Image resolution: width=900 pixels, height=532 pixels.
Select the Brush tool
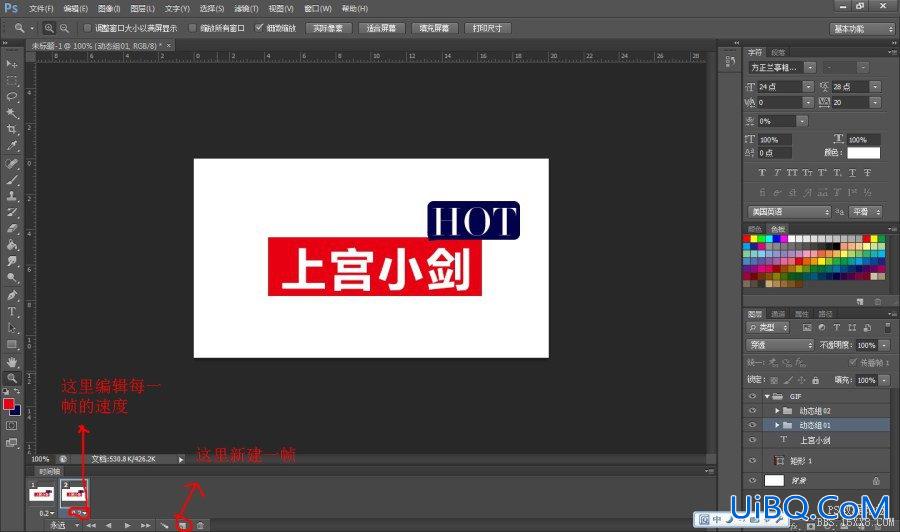11,180
